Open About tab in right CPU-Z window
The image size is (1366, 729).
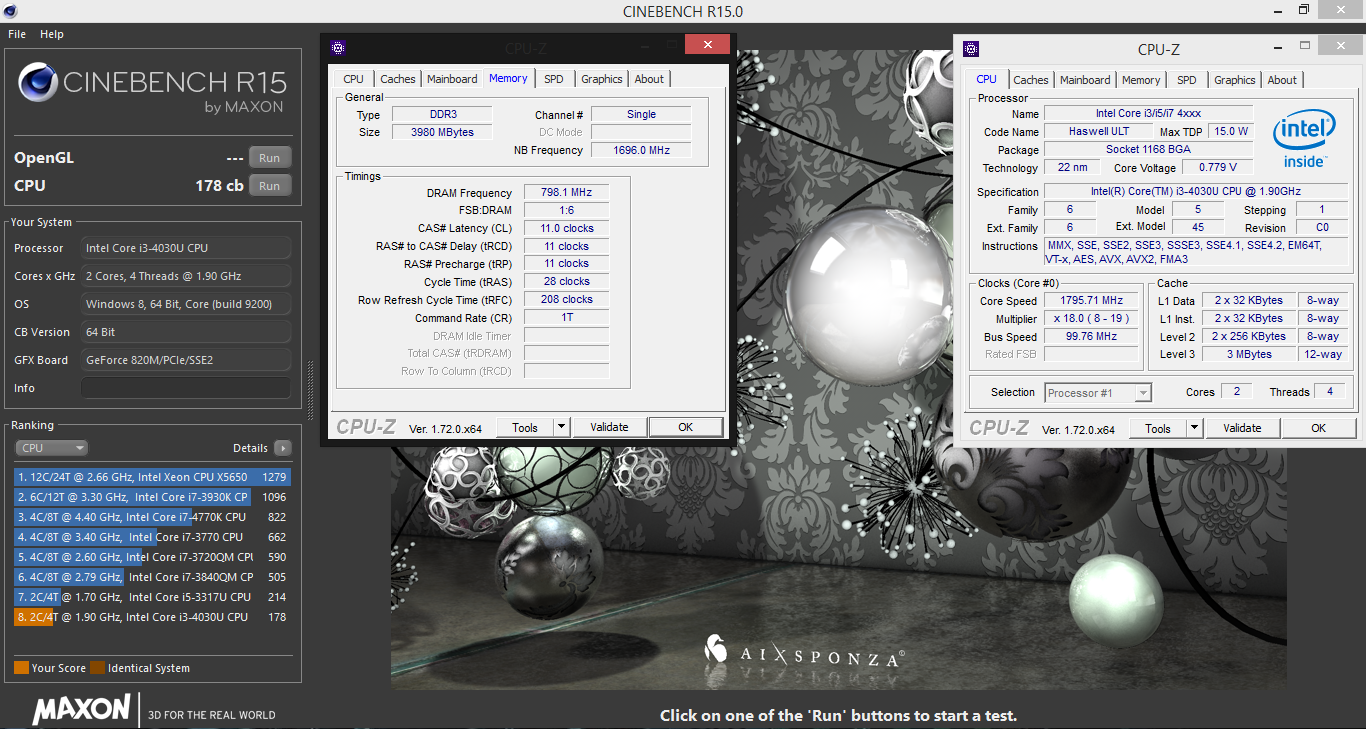pyautogui.click(x=1282, y=80)
